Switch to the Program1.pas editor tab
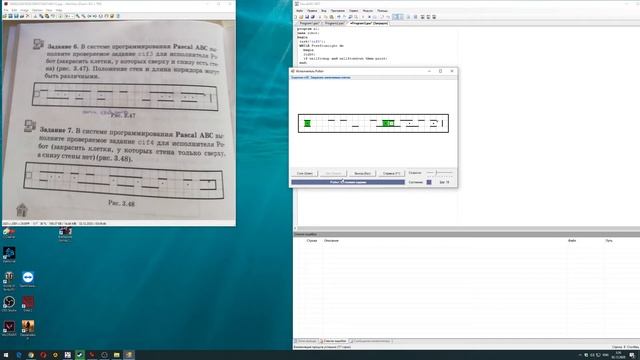The image size is (640, 360). (x=309, y=23)
